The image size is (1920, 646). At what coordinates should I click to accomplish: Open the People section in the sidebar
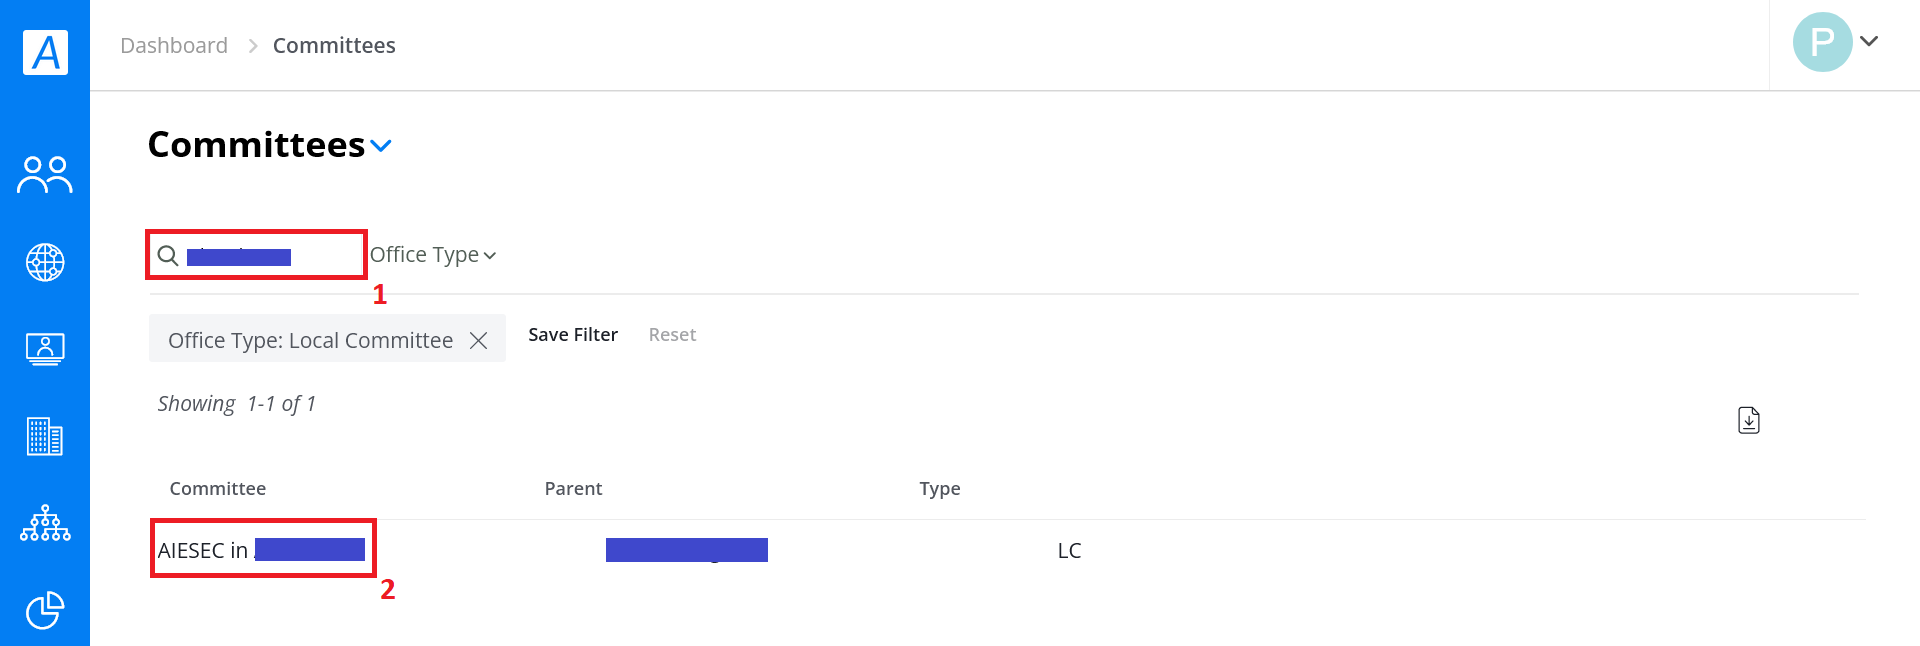pyautogui.click(x=45, y=175)
